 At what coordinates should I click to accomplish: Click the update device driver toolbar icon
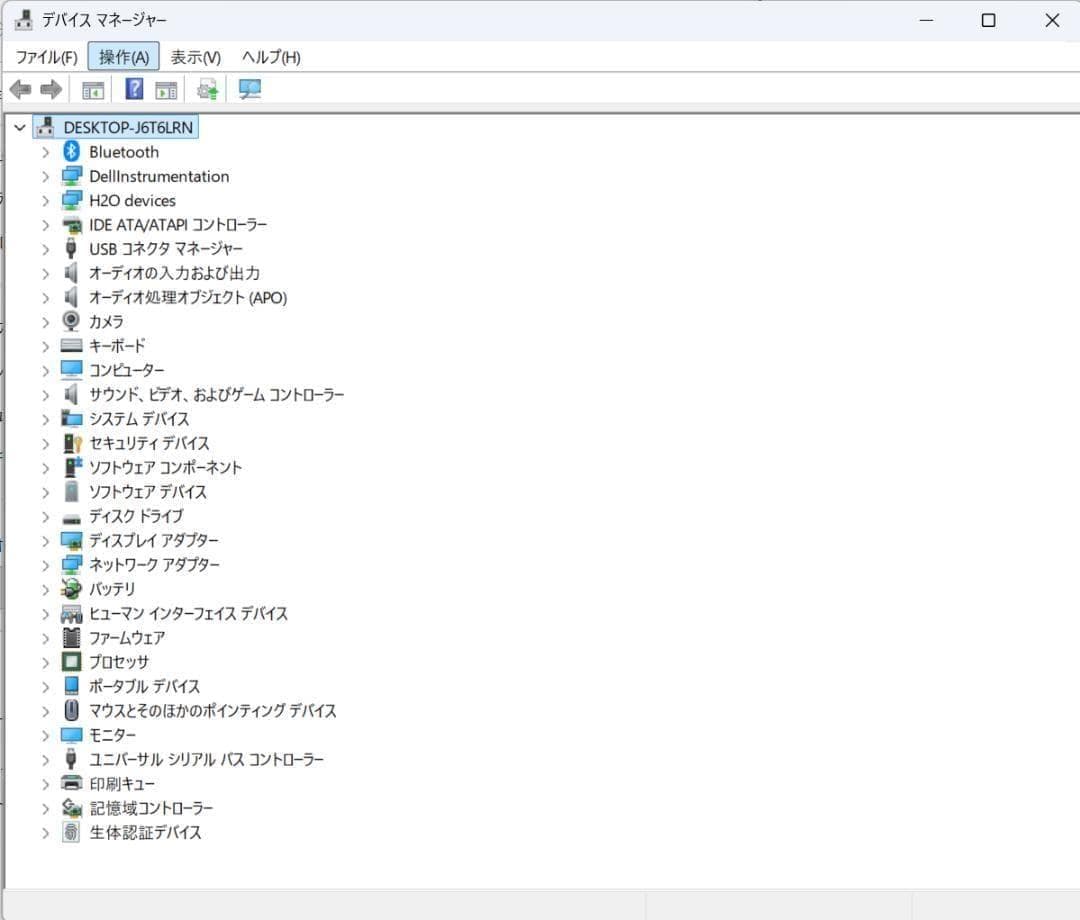tap(208, 90)
